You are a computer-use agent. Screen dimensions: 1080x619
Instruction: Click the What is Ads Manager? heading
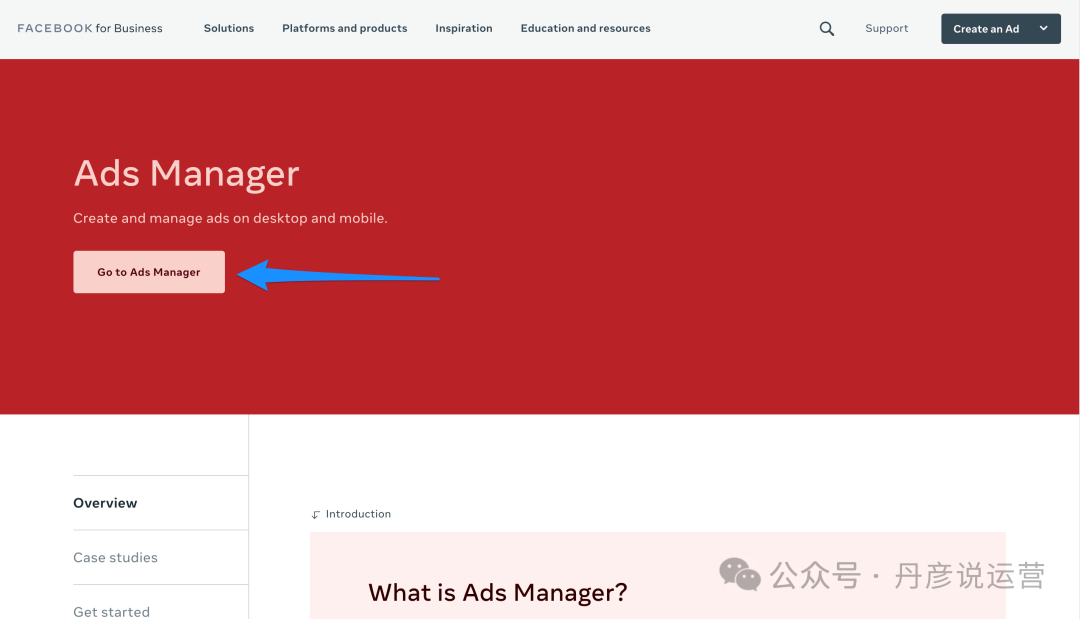click(497, 592)
